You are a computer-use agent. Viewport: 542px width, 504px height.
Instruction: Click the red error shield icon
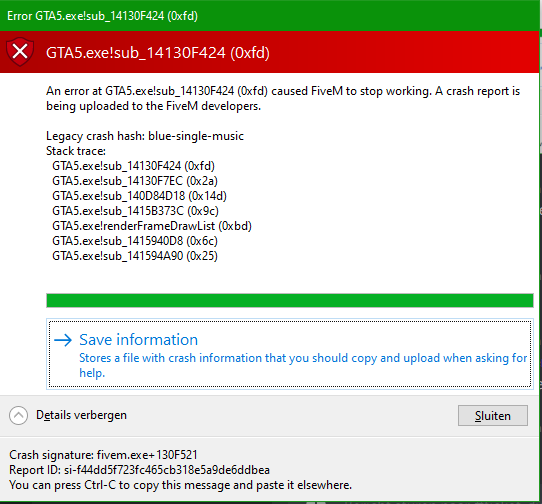[20, 52]
